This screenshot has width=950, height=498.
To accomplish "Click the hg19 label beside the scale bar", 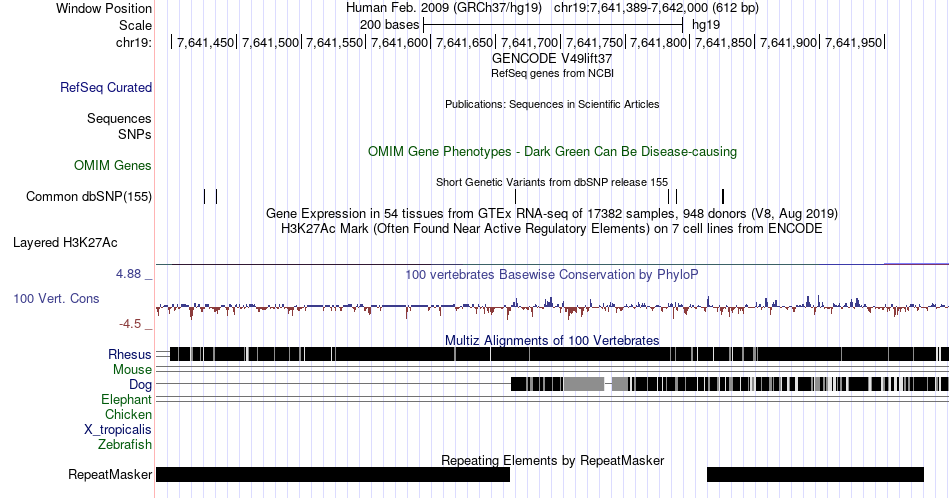I will point(706,25).
